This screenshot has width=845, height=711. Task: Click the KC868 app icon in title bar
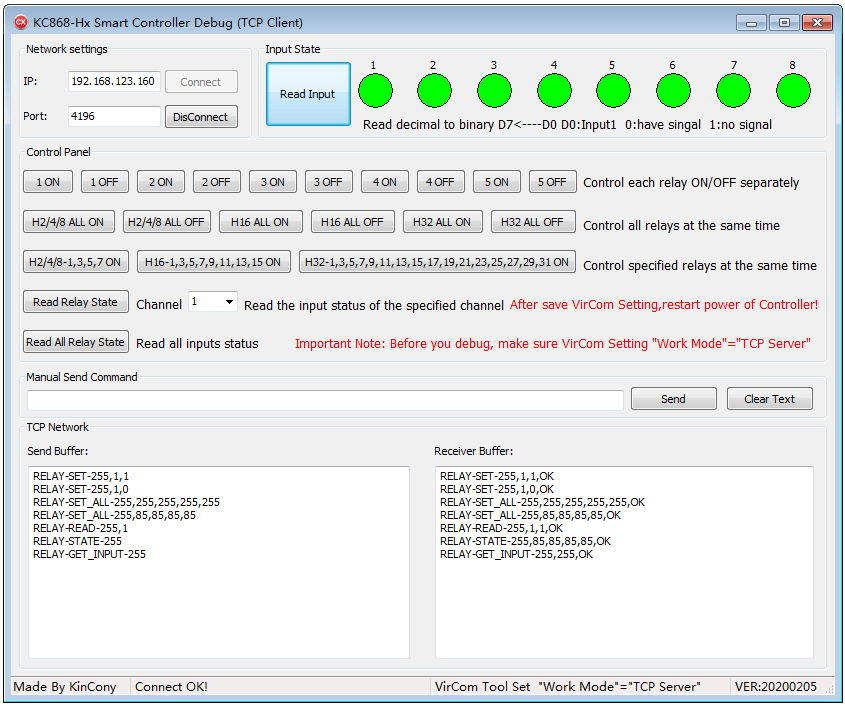point(20,22)
